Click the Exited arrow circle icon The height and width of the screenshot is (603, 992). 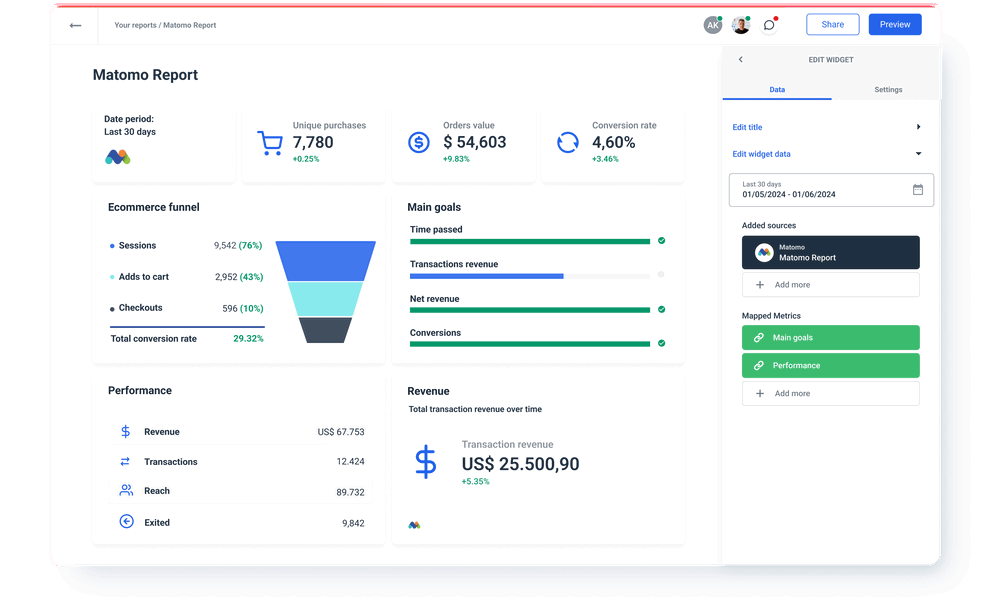126,521
